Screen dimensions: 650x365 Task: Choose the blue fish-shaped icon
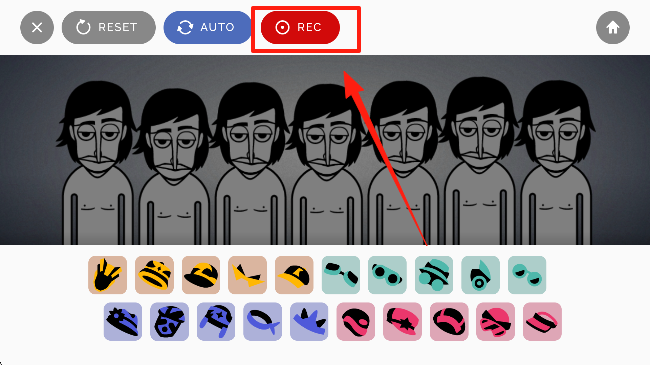pos(262,321)
